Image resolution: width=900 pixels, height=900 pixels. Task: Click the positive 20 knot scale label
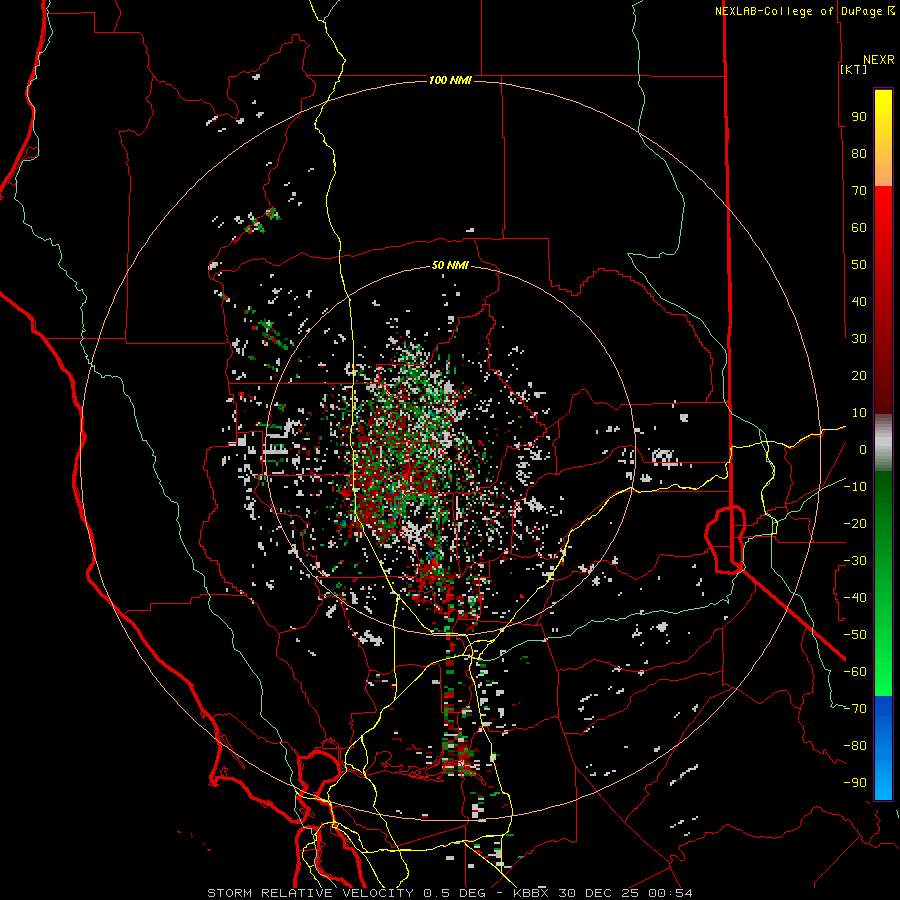[x=859, y=375]
